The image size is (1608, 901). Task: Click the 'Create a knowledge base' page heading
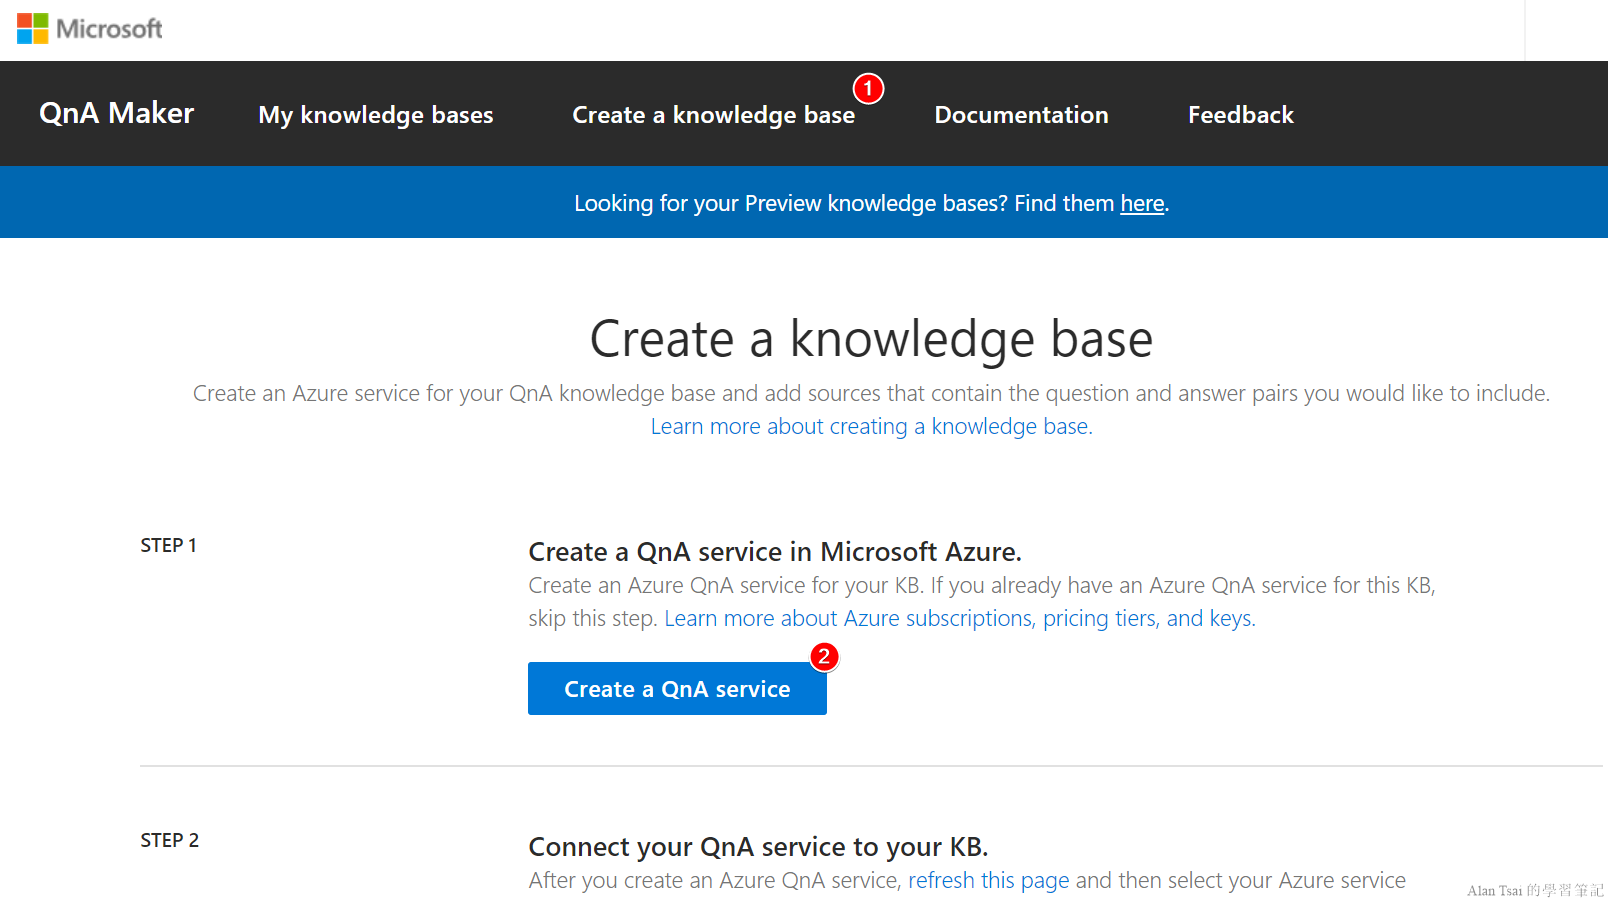[871, 338]
